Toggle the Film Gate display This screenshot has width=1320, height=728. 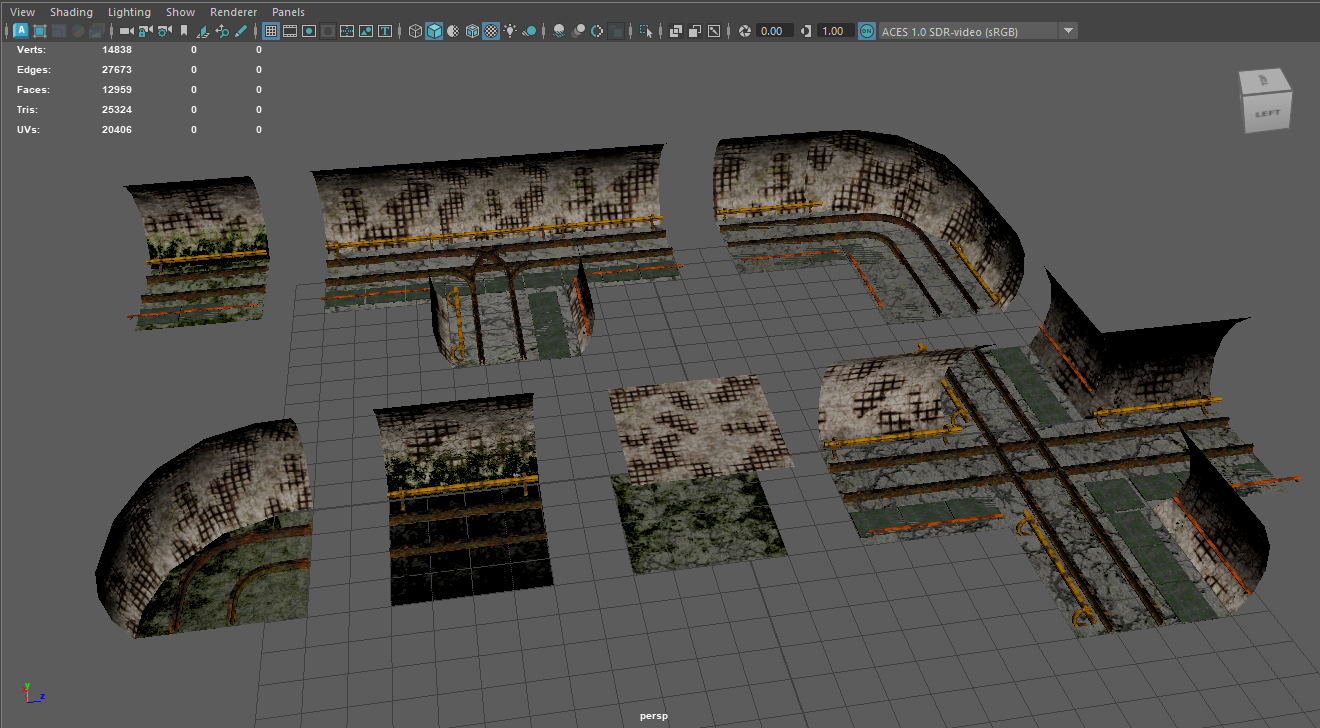[x=290, y=31]
